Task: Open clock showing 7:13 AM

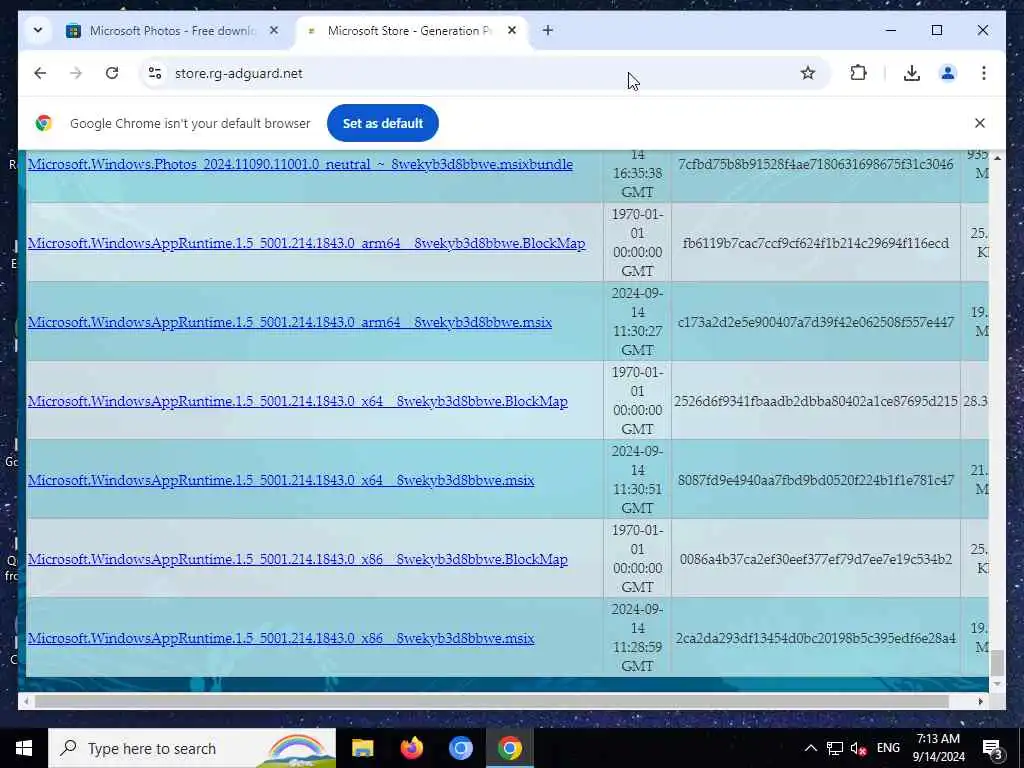Action: [x=938, y=748]
